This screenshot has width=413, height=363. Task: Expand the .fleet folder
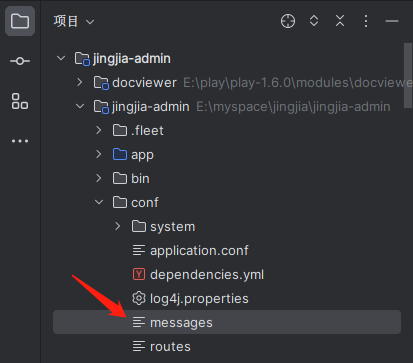99,130
